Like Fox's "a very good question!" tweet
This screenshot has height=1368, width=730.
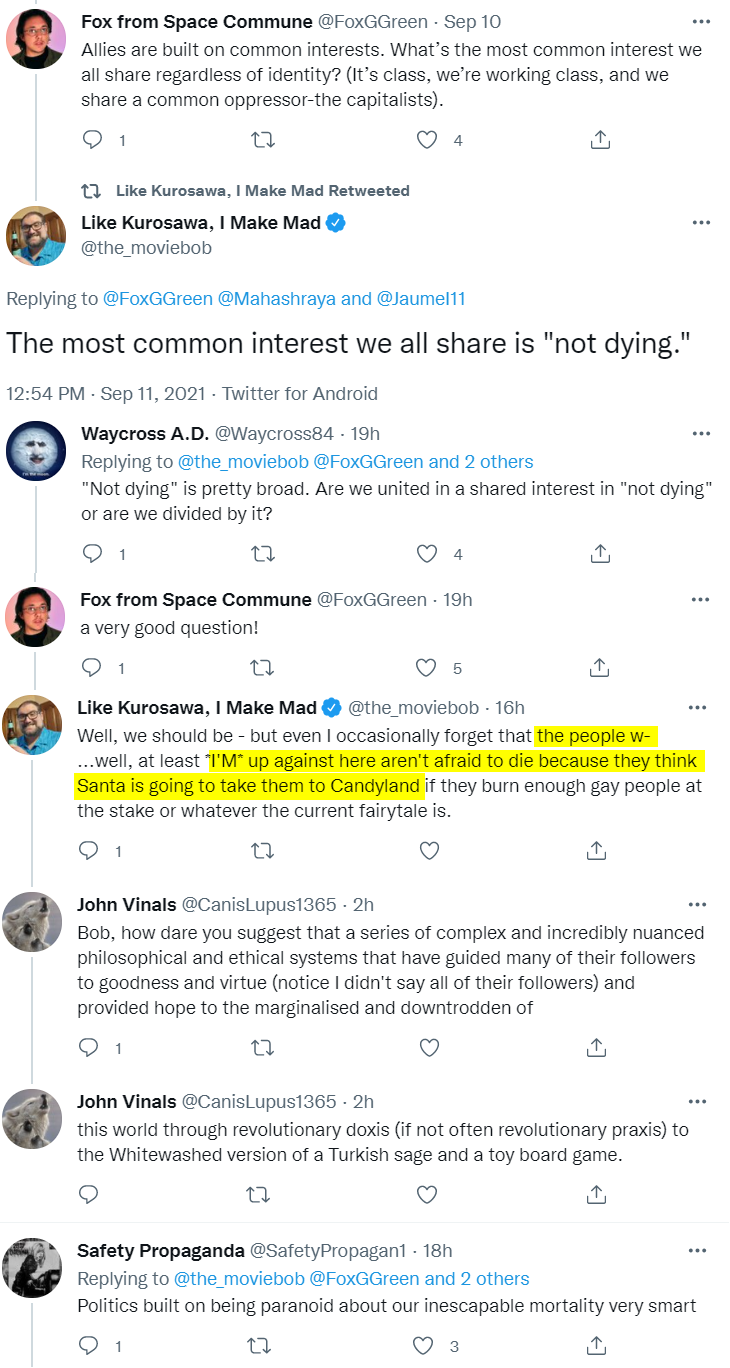tap(427, 667)
